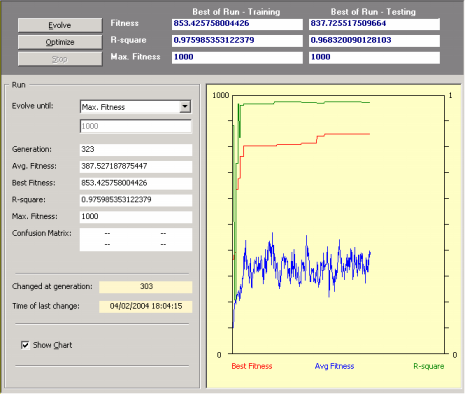Click the Run group box title
This screenshot has width=465, height=394.
[x=18, y=85]
